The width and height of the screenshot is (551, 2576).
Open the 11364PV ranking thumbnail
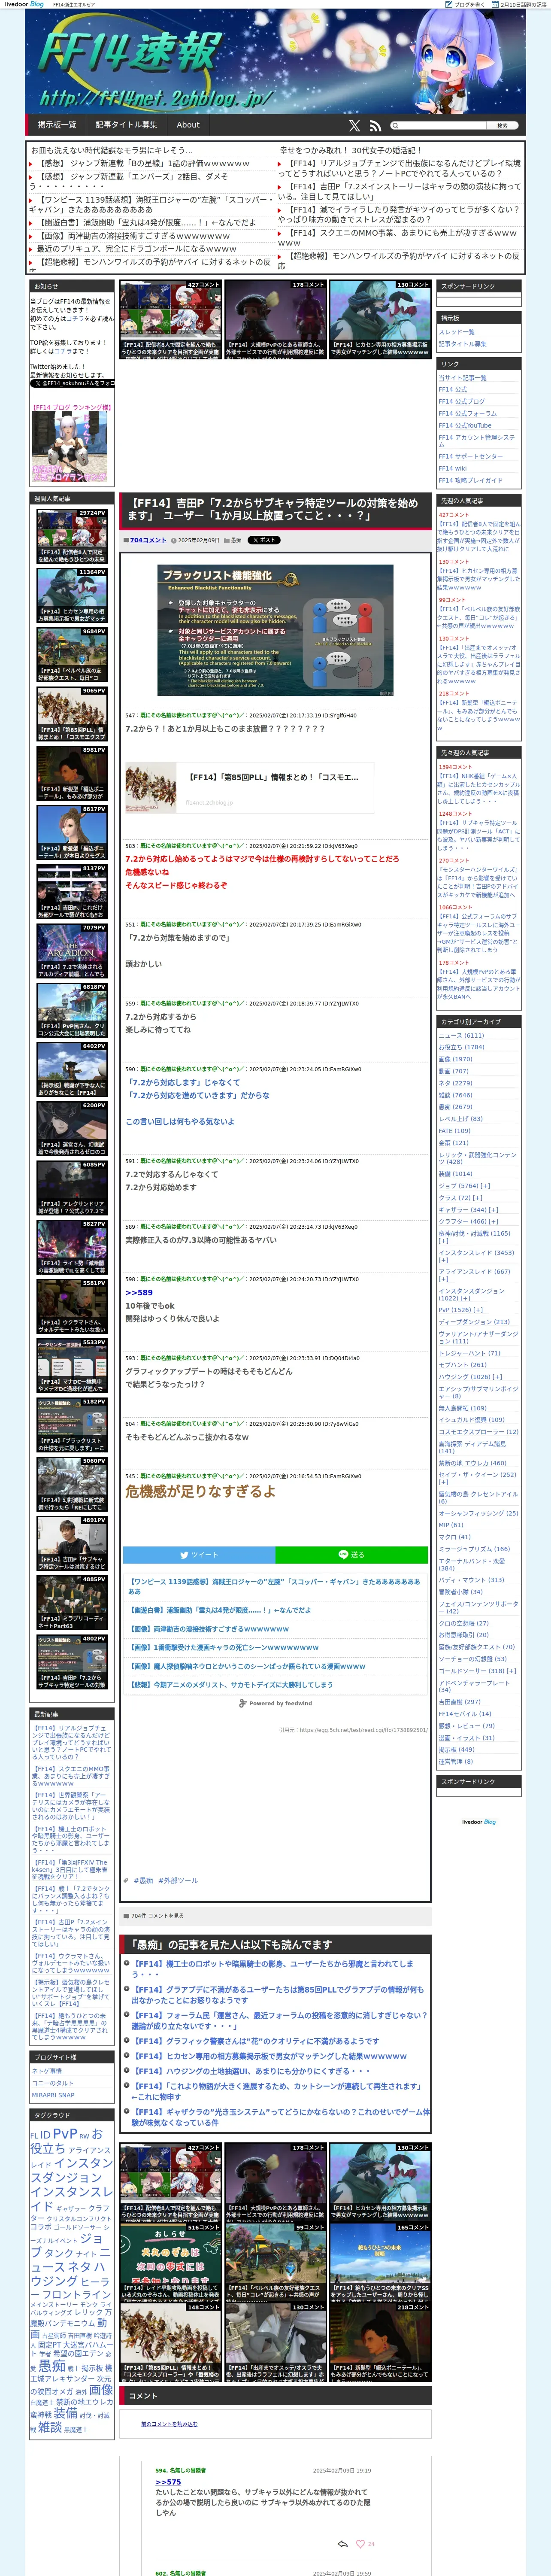(72, 595)
